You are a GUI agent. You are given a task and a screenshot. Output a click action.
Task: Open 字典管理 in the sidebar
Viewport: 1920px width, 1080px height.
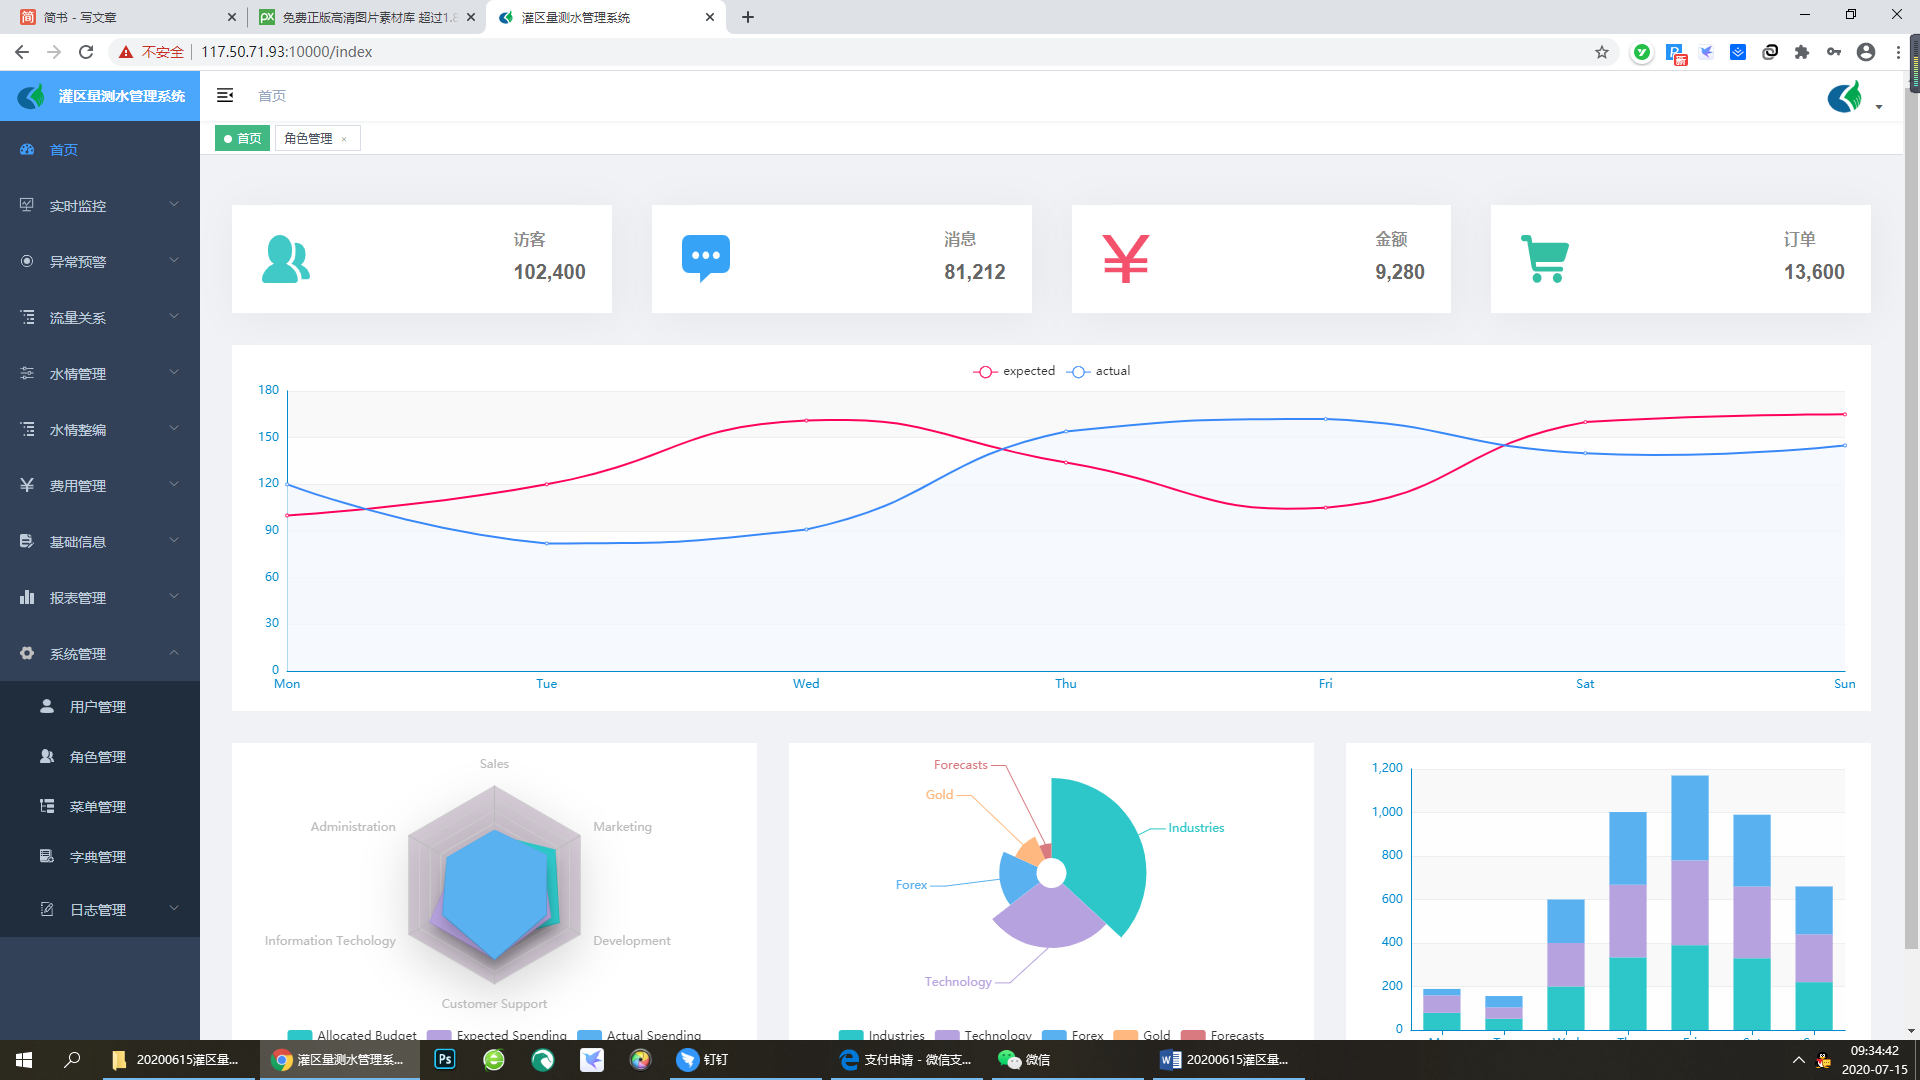pos(97,857)
